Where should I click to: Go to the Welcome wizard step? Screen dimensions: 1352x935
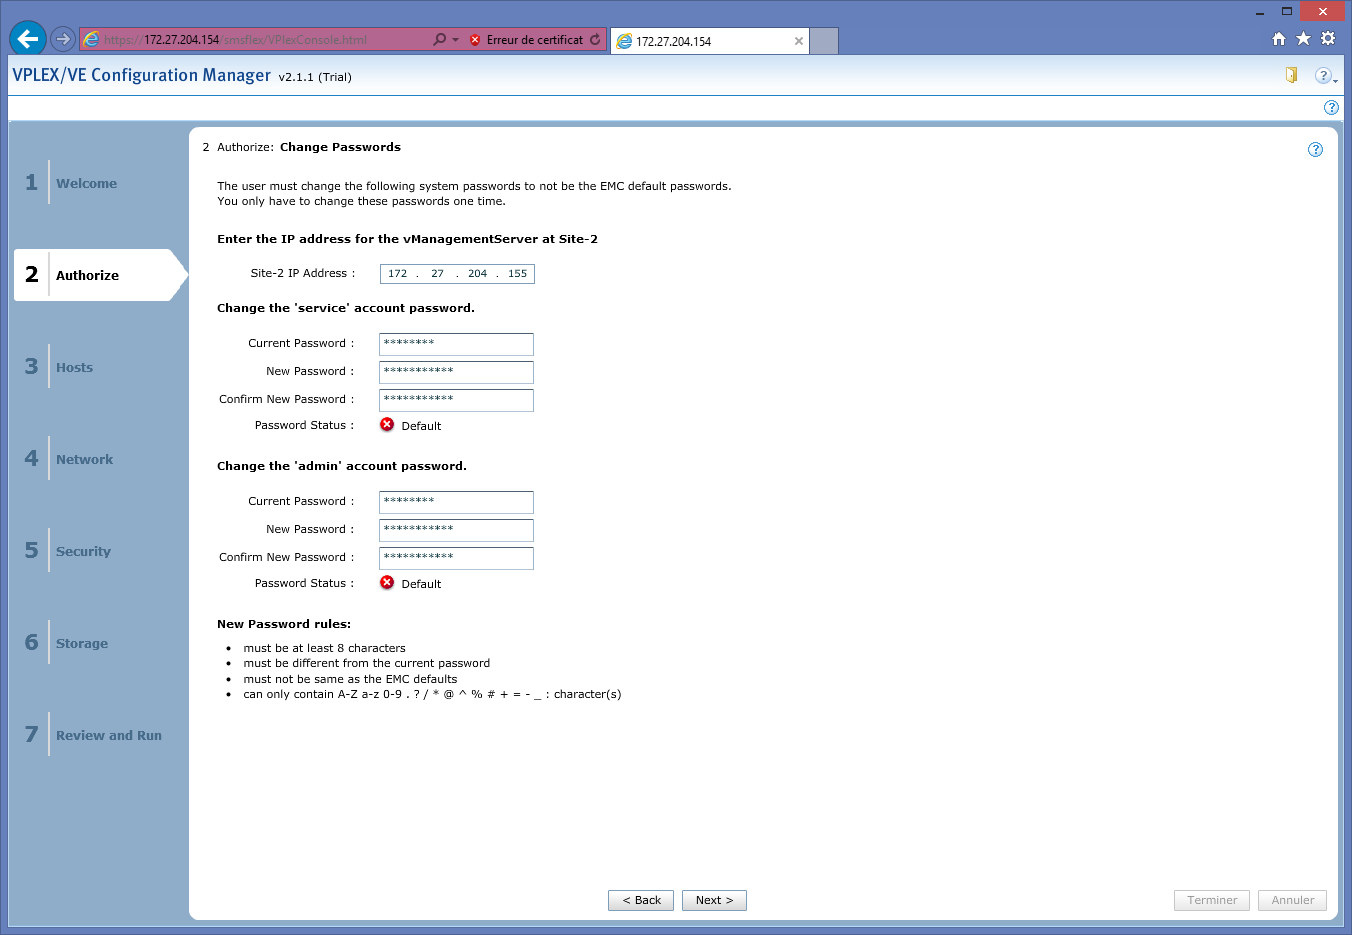pyautogui.click(x=86, y=183)
